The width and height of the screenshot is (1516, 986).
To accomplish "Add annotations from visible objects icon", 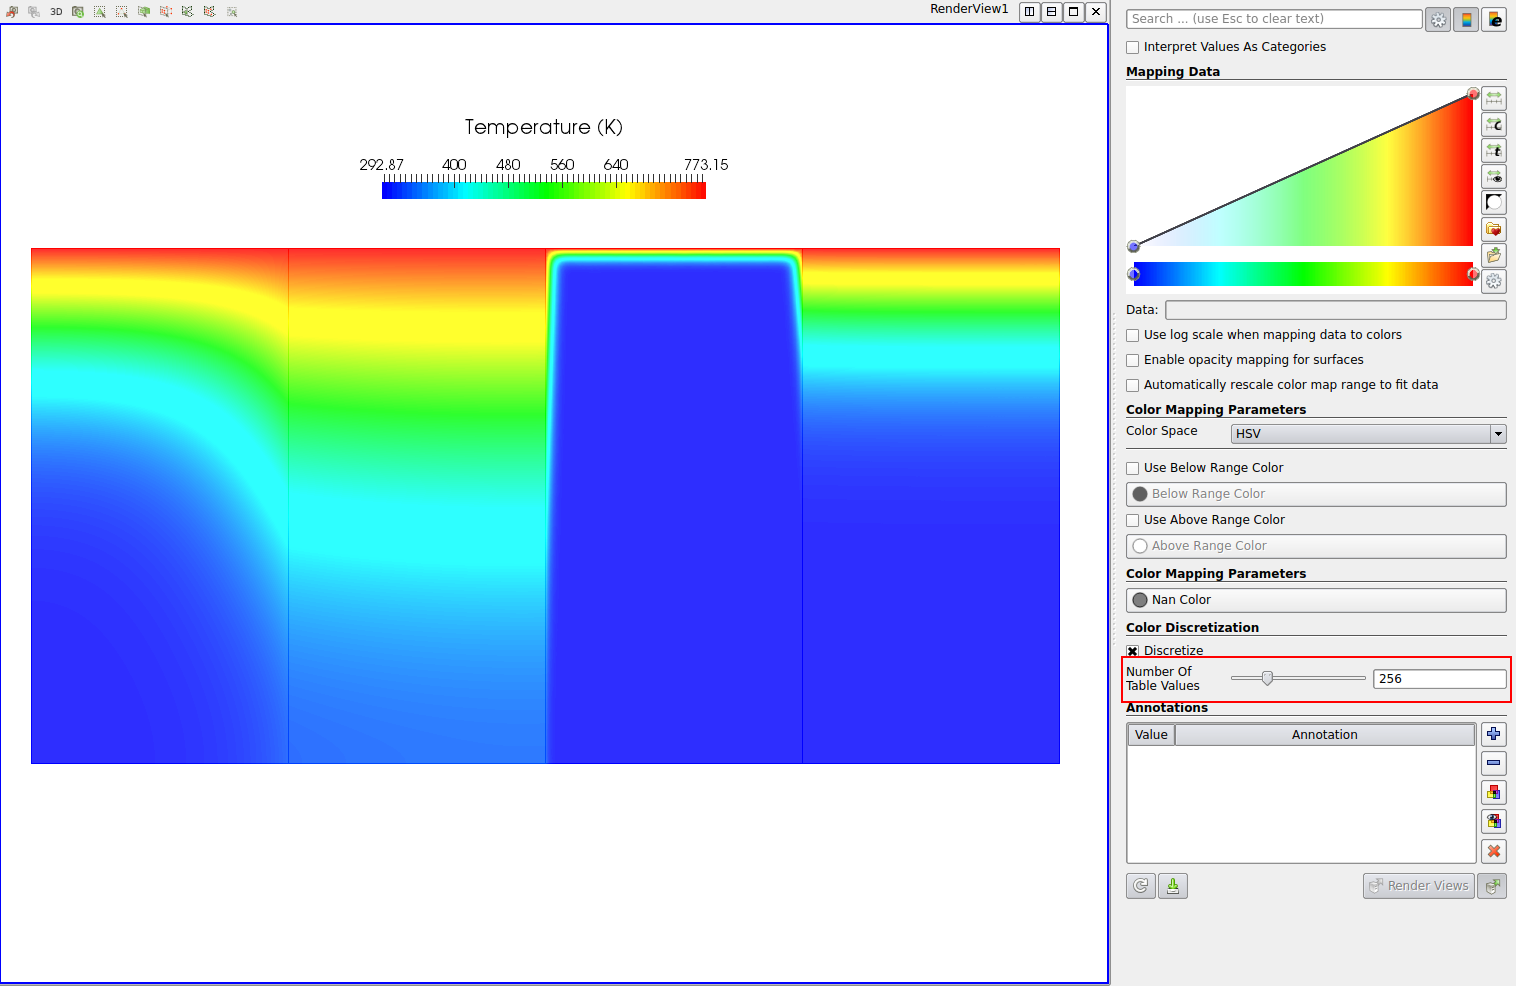I will tap(1494, 821).
